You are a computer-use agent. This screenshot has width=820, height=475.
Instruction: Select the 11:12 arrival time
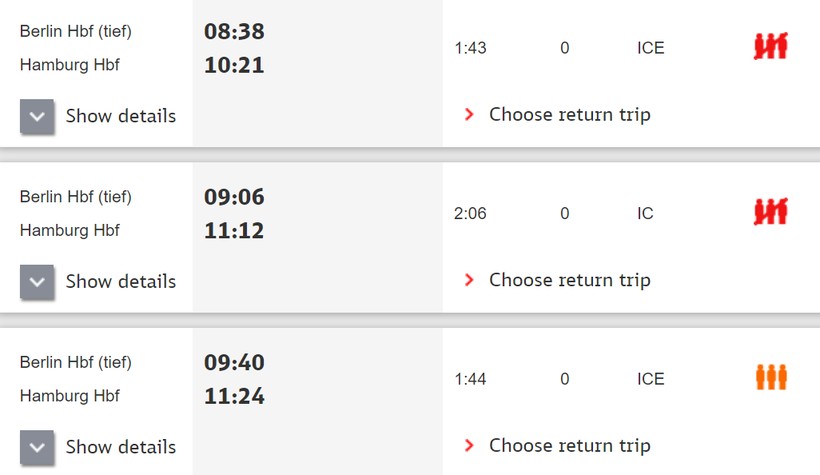234,231
